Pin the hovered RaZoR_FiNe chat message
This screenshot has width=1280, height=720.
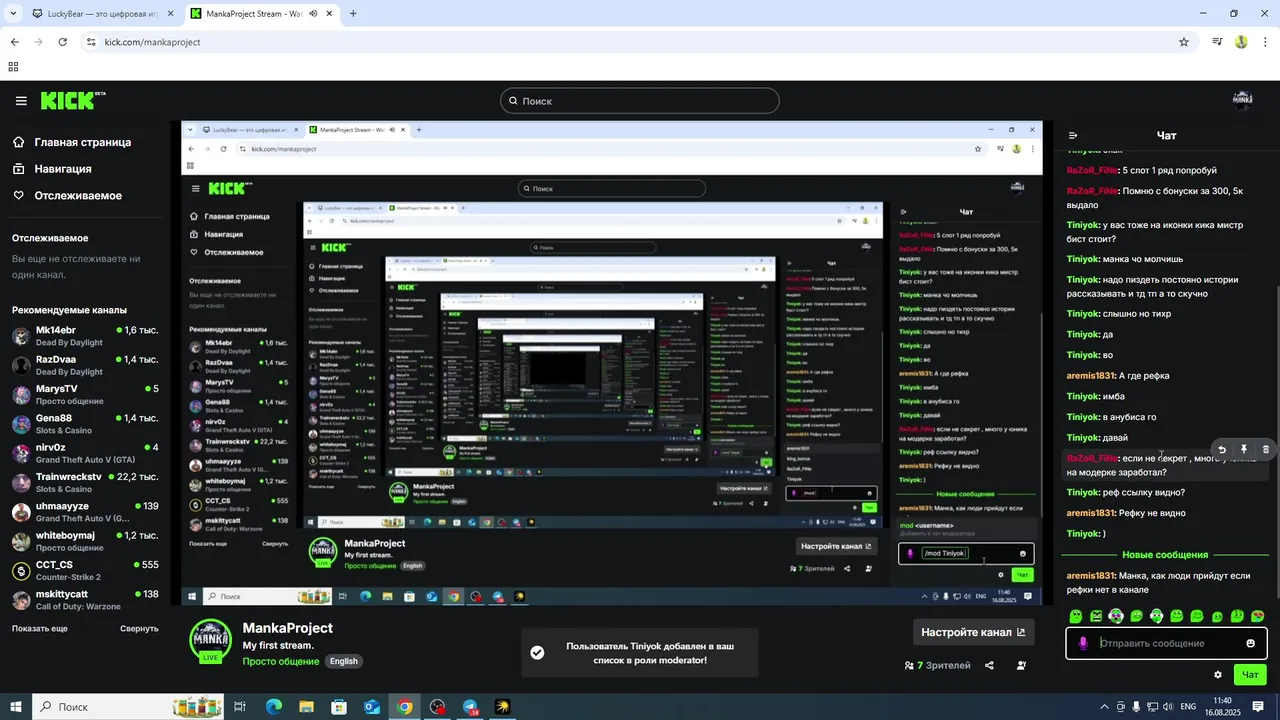pos(1243,450)
